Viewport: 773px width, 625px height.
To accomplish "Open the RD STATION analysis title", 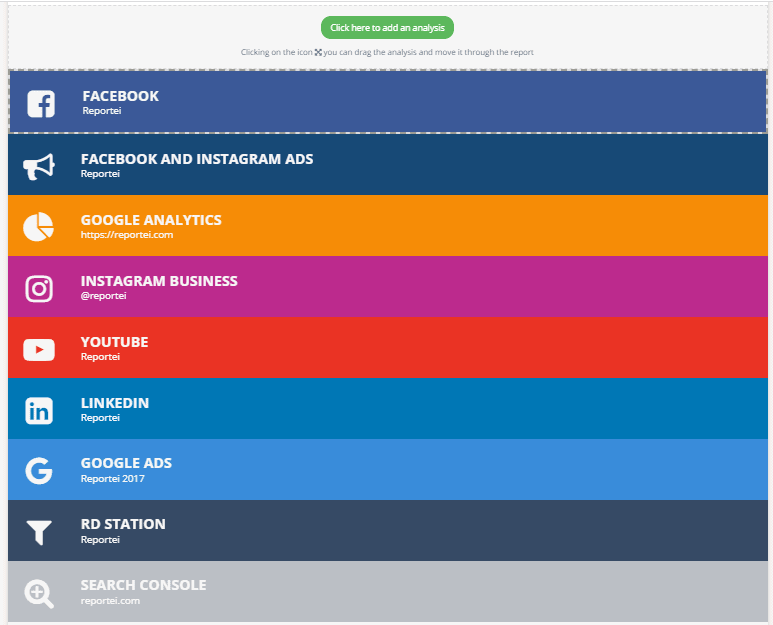I will click(123, 524).
